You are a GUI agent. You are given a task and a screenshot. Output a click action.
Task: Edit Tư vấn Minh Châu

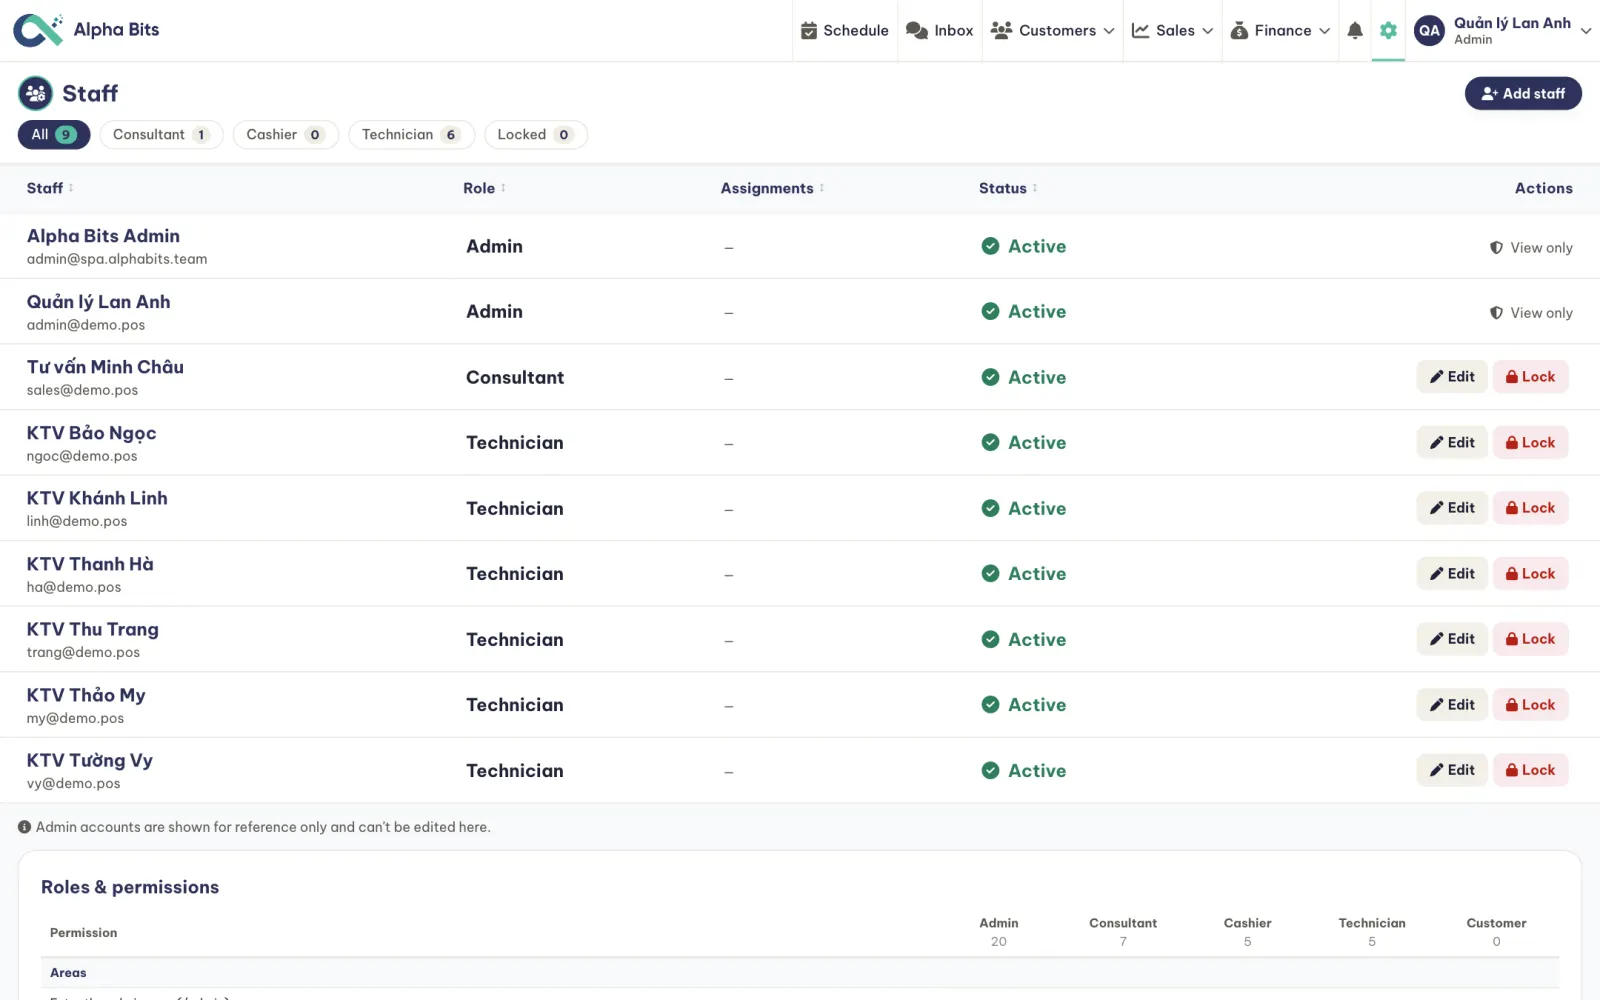coord(1452,377)
